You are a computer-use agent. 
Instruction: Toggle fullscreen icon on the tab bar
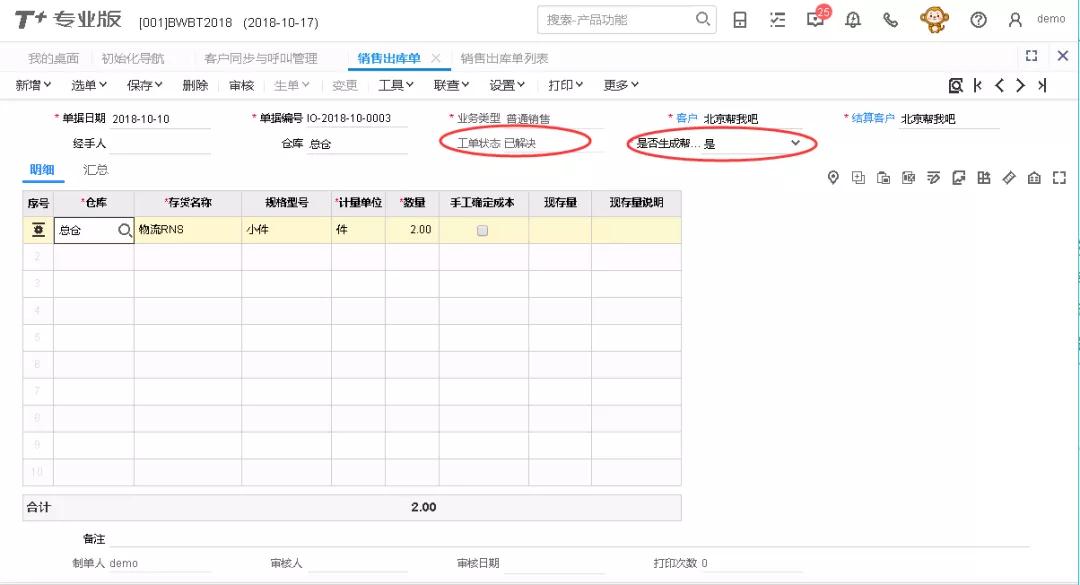click(1031, 56)
